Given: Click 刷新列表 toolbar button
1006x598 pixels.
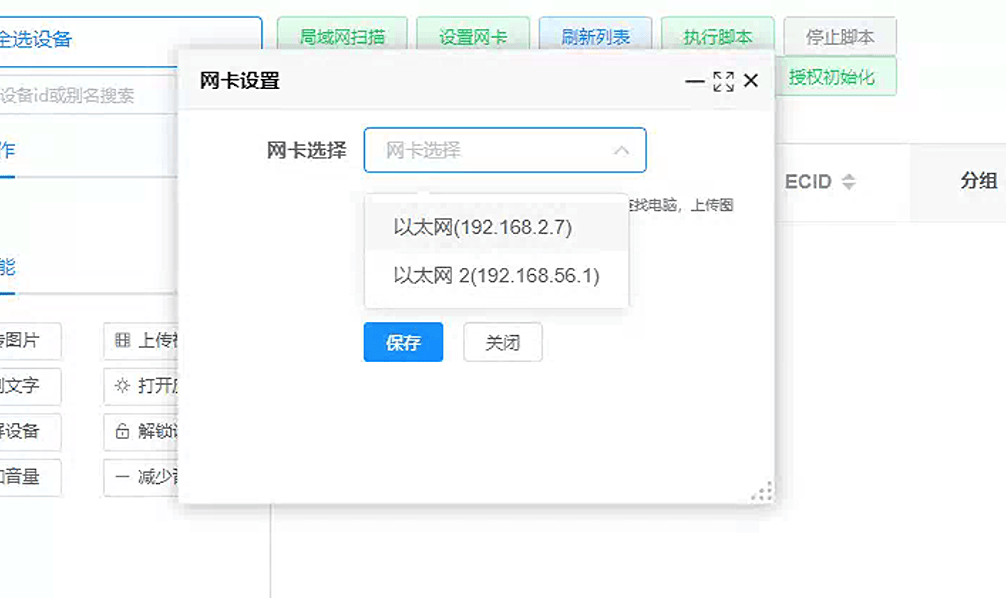Looking at the screenshot, I should click(x=595, y=37).
